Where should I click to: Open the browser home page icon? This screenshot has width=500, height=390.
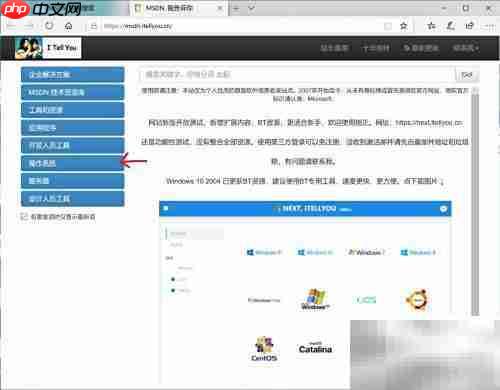coord(69,26)
